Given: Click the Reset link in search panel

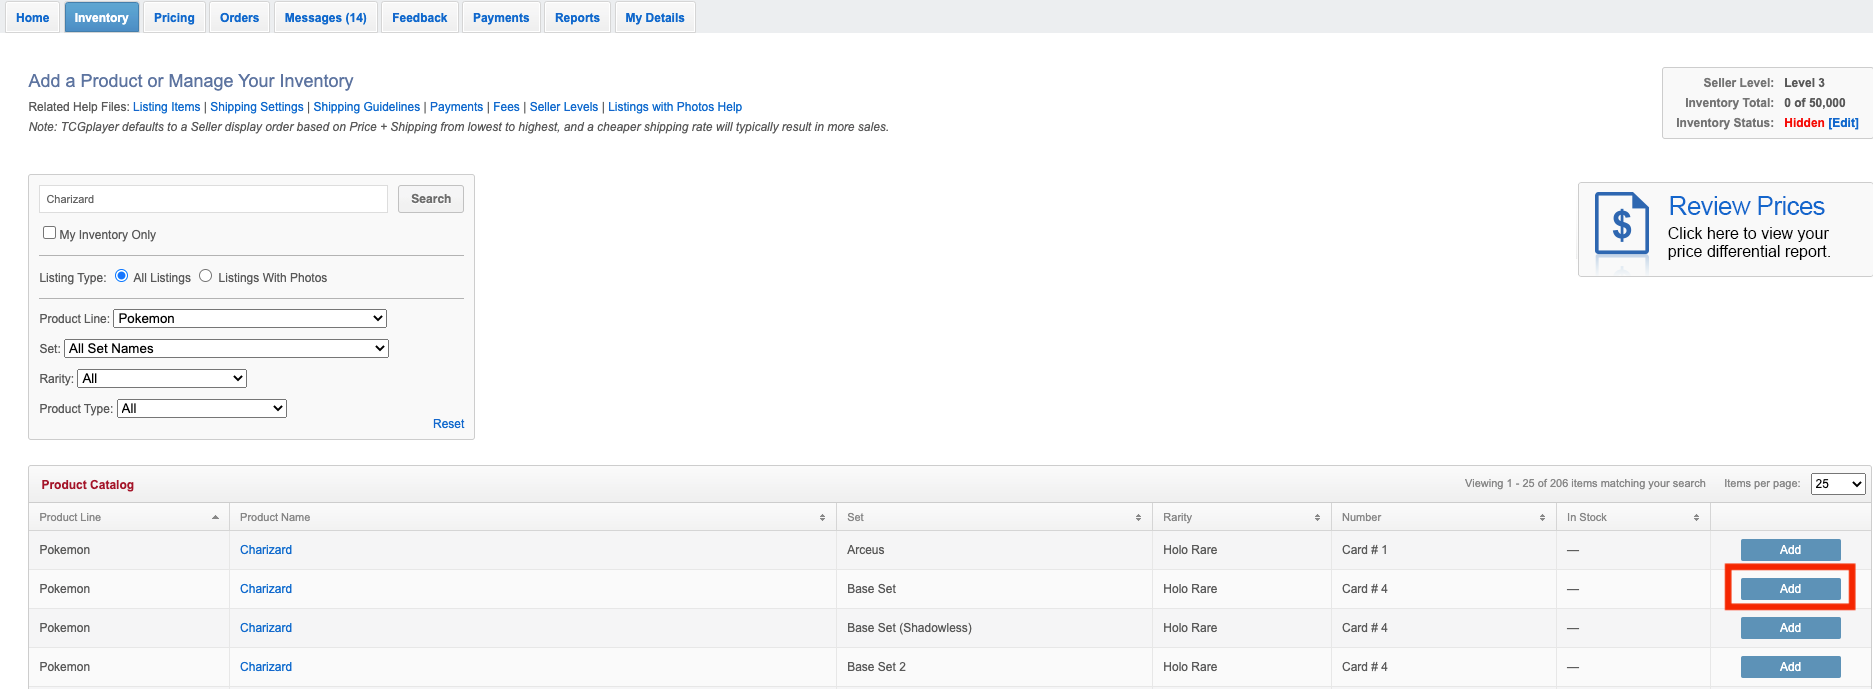Looking at the screenshot, I should tap(448, 424).
